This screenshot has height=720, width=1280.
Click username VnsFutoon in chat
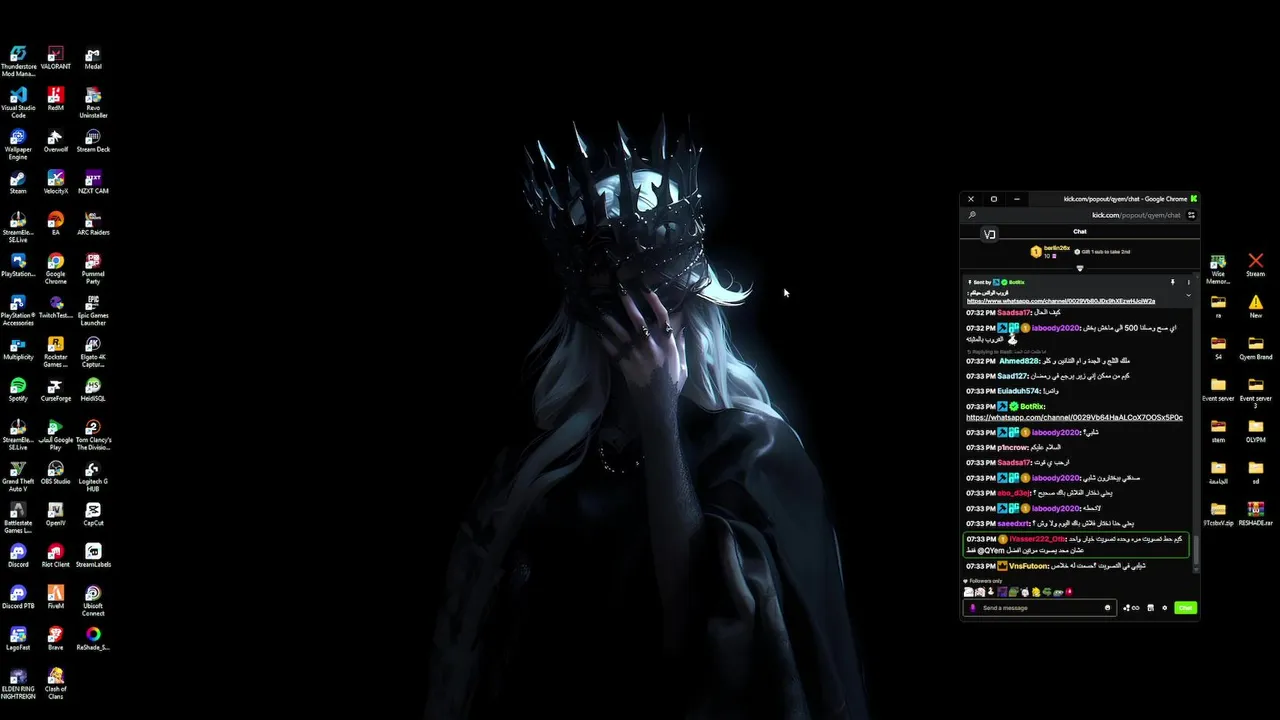pos(1029,566)
